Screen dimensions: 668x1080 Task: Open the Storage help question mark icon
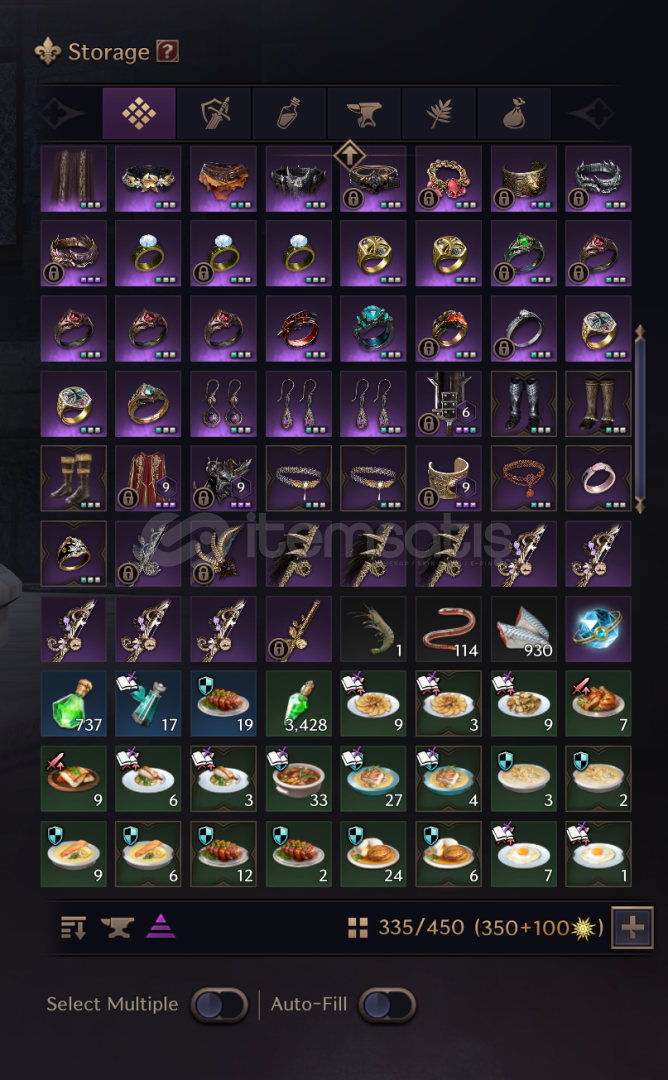click(x=168, y=52)
